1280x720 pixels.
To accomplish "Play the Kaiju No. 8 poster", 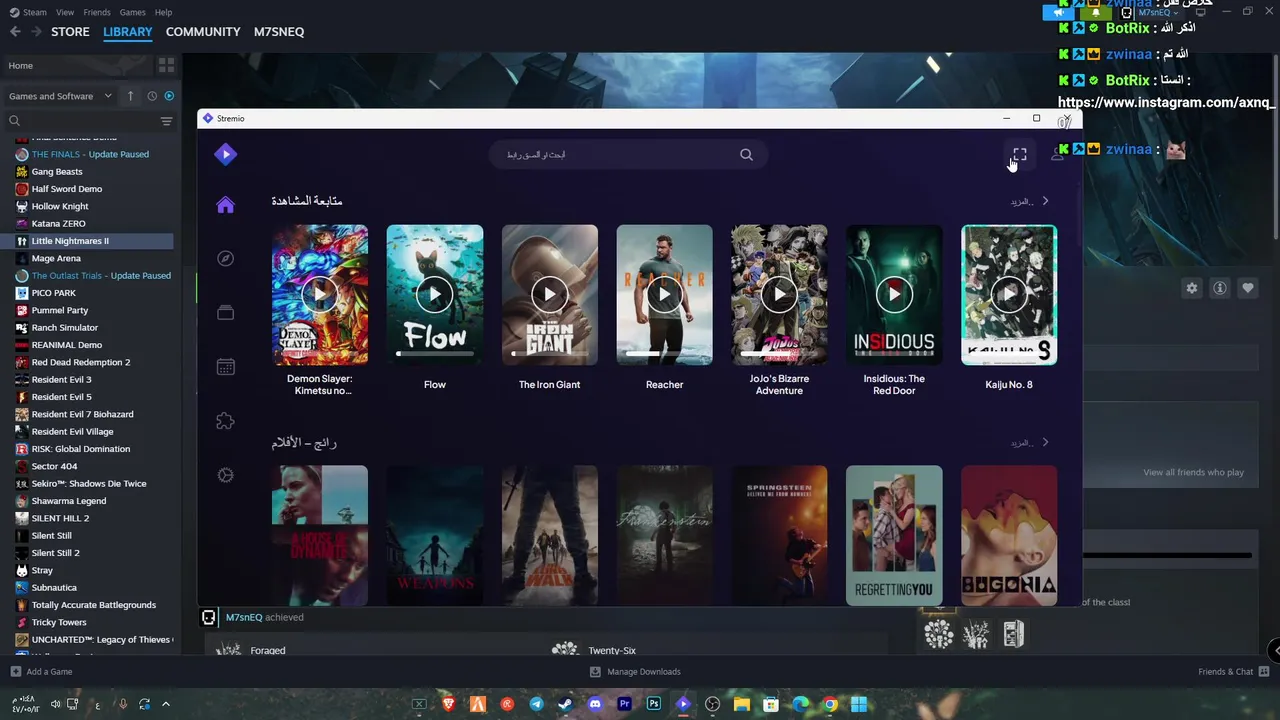I will coord(1009,295).
